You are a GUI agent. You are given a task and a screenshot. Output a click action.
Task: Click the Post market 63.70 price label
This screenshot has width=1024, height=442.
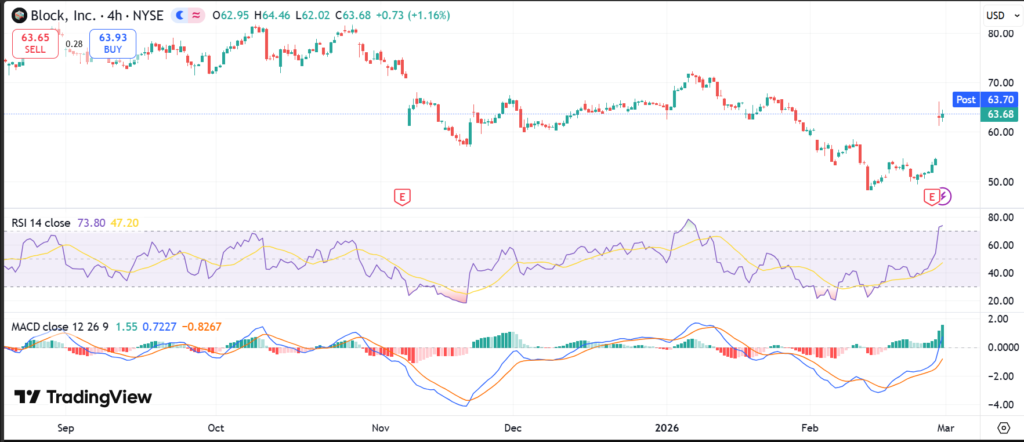point(984,99)
